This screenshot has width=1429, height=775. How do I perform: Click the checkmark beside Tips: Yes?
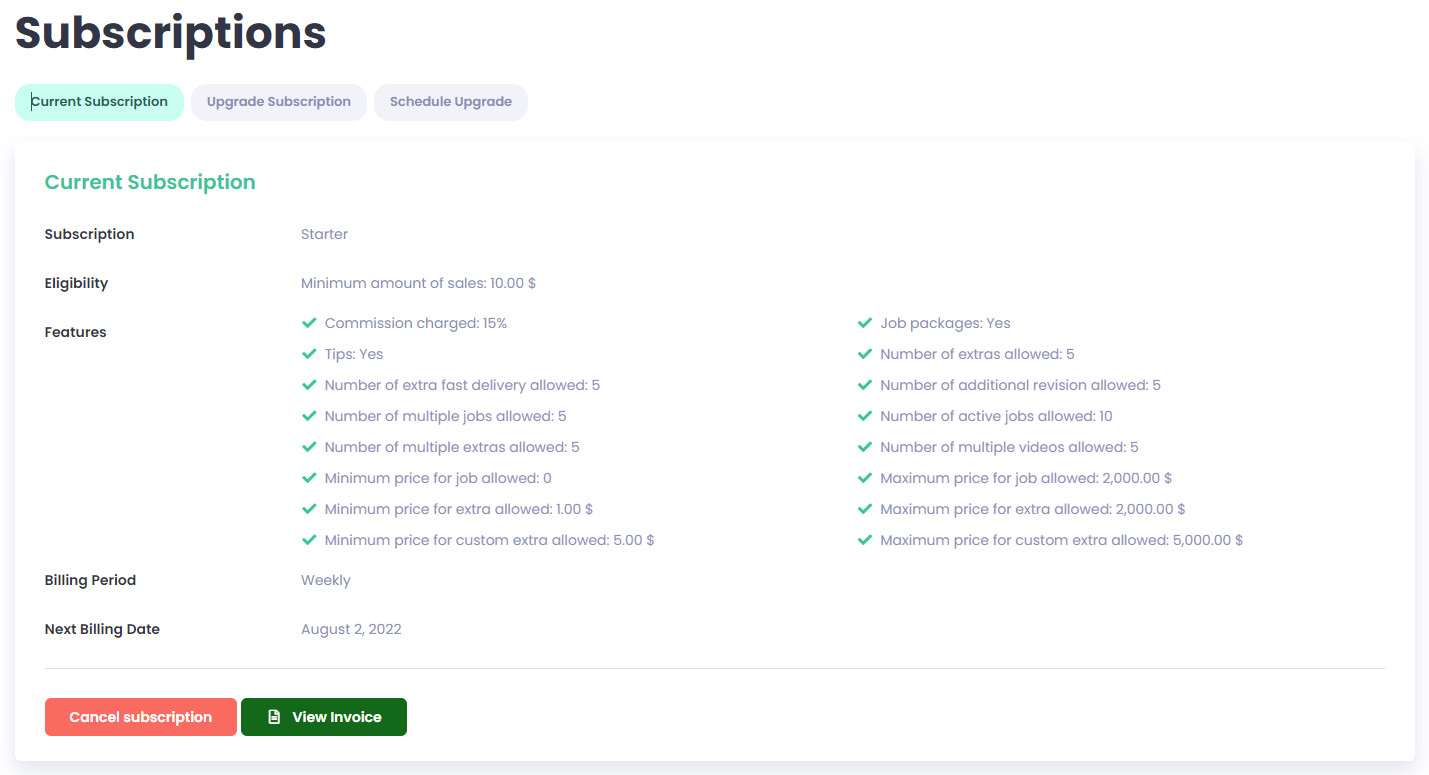[x=309, y=354]
